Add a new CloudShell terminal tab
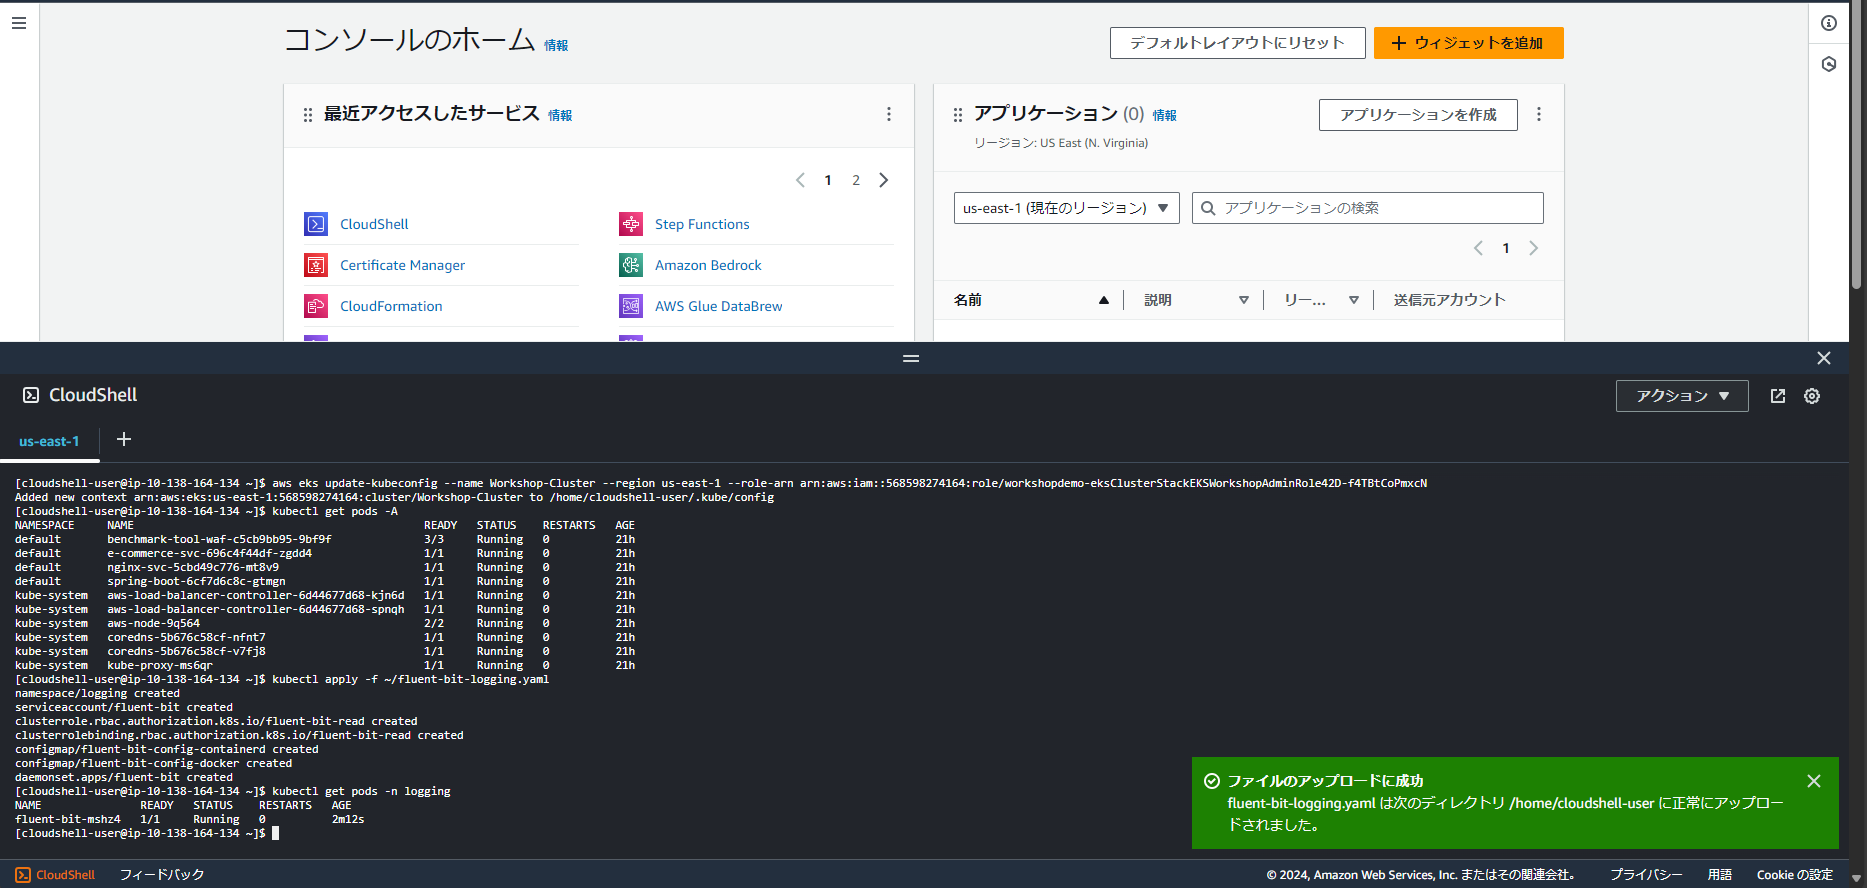1867x888 pixels. click(124, 439)
